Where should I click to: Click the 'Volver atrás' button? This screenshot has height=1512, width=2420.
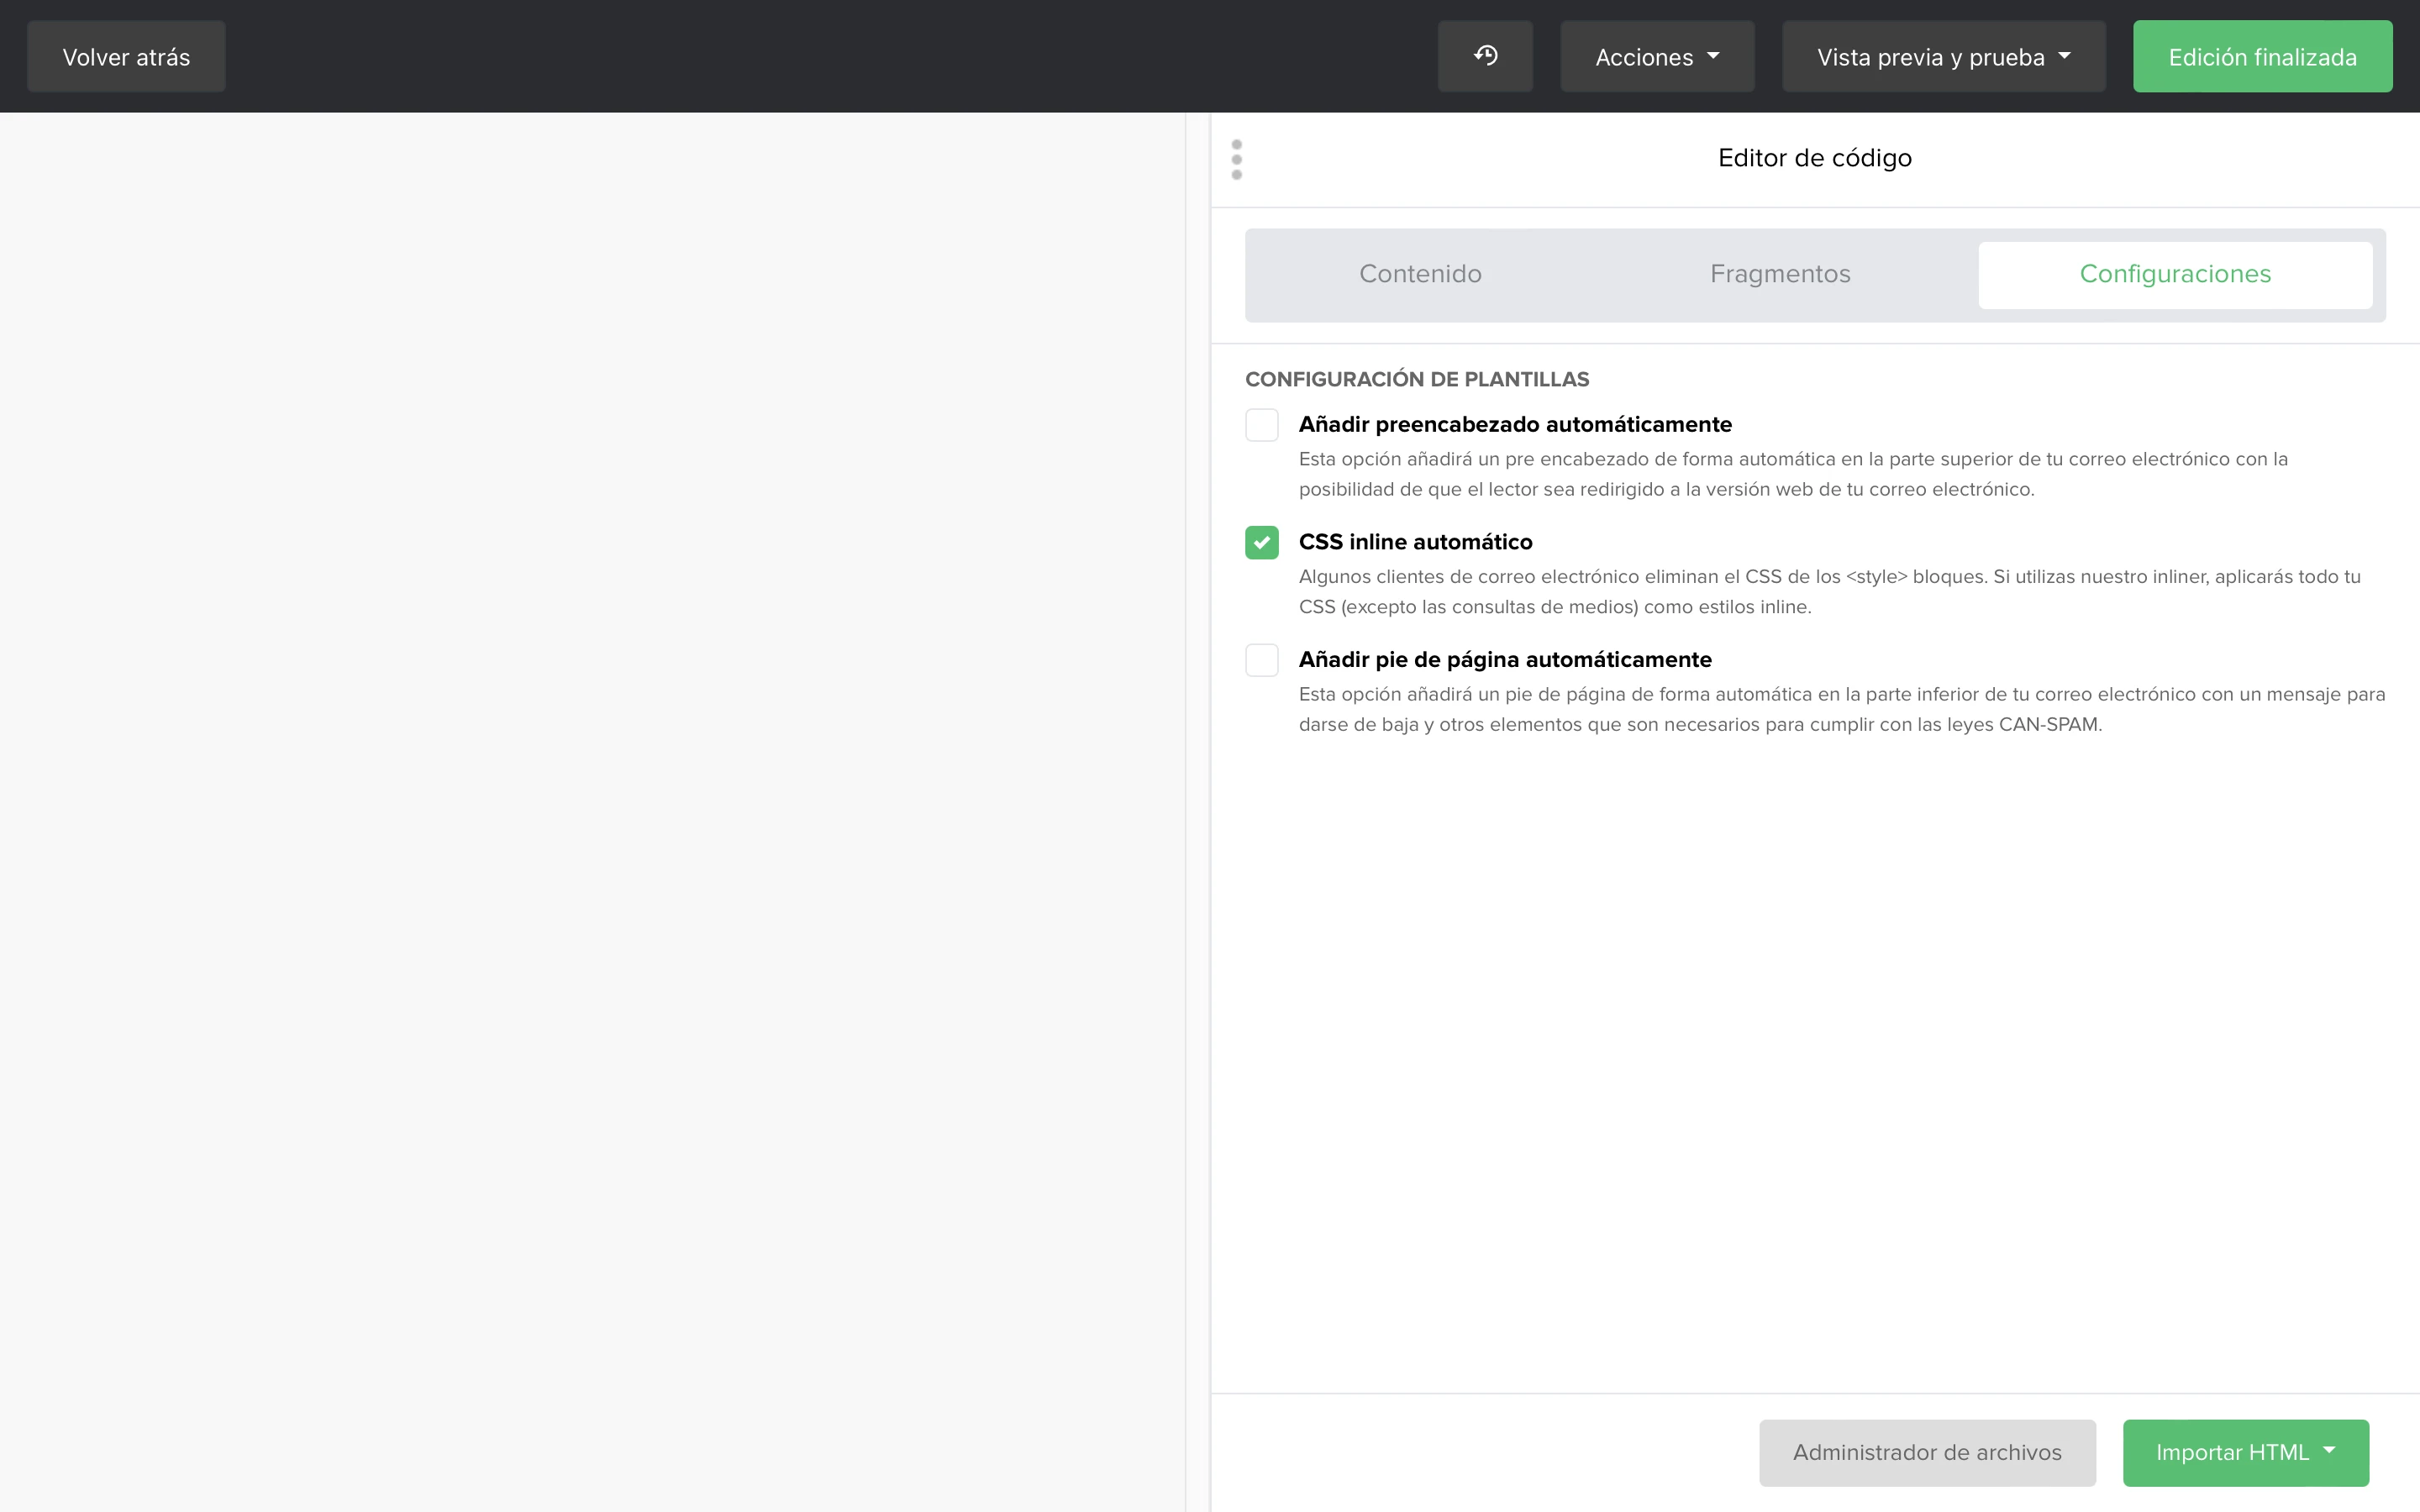pyautogui.click(x=126, y=57)
